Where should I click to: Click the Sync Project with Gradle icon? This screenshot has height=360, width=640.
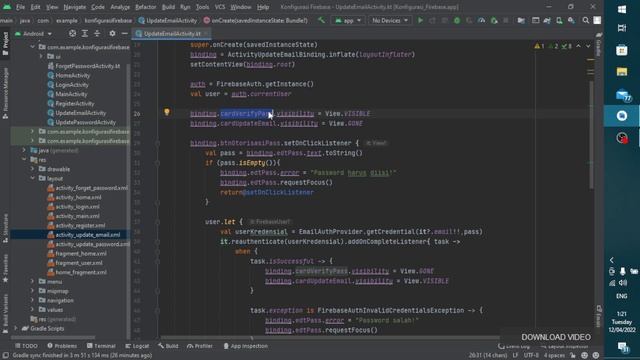(547, 20)
